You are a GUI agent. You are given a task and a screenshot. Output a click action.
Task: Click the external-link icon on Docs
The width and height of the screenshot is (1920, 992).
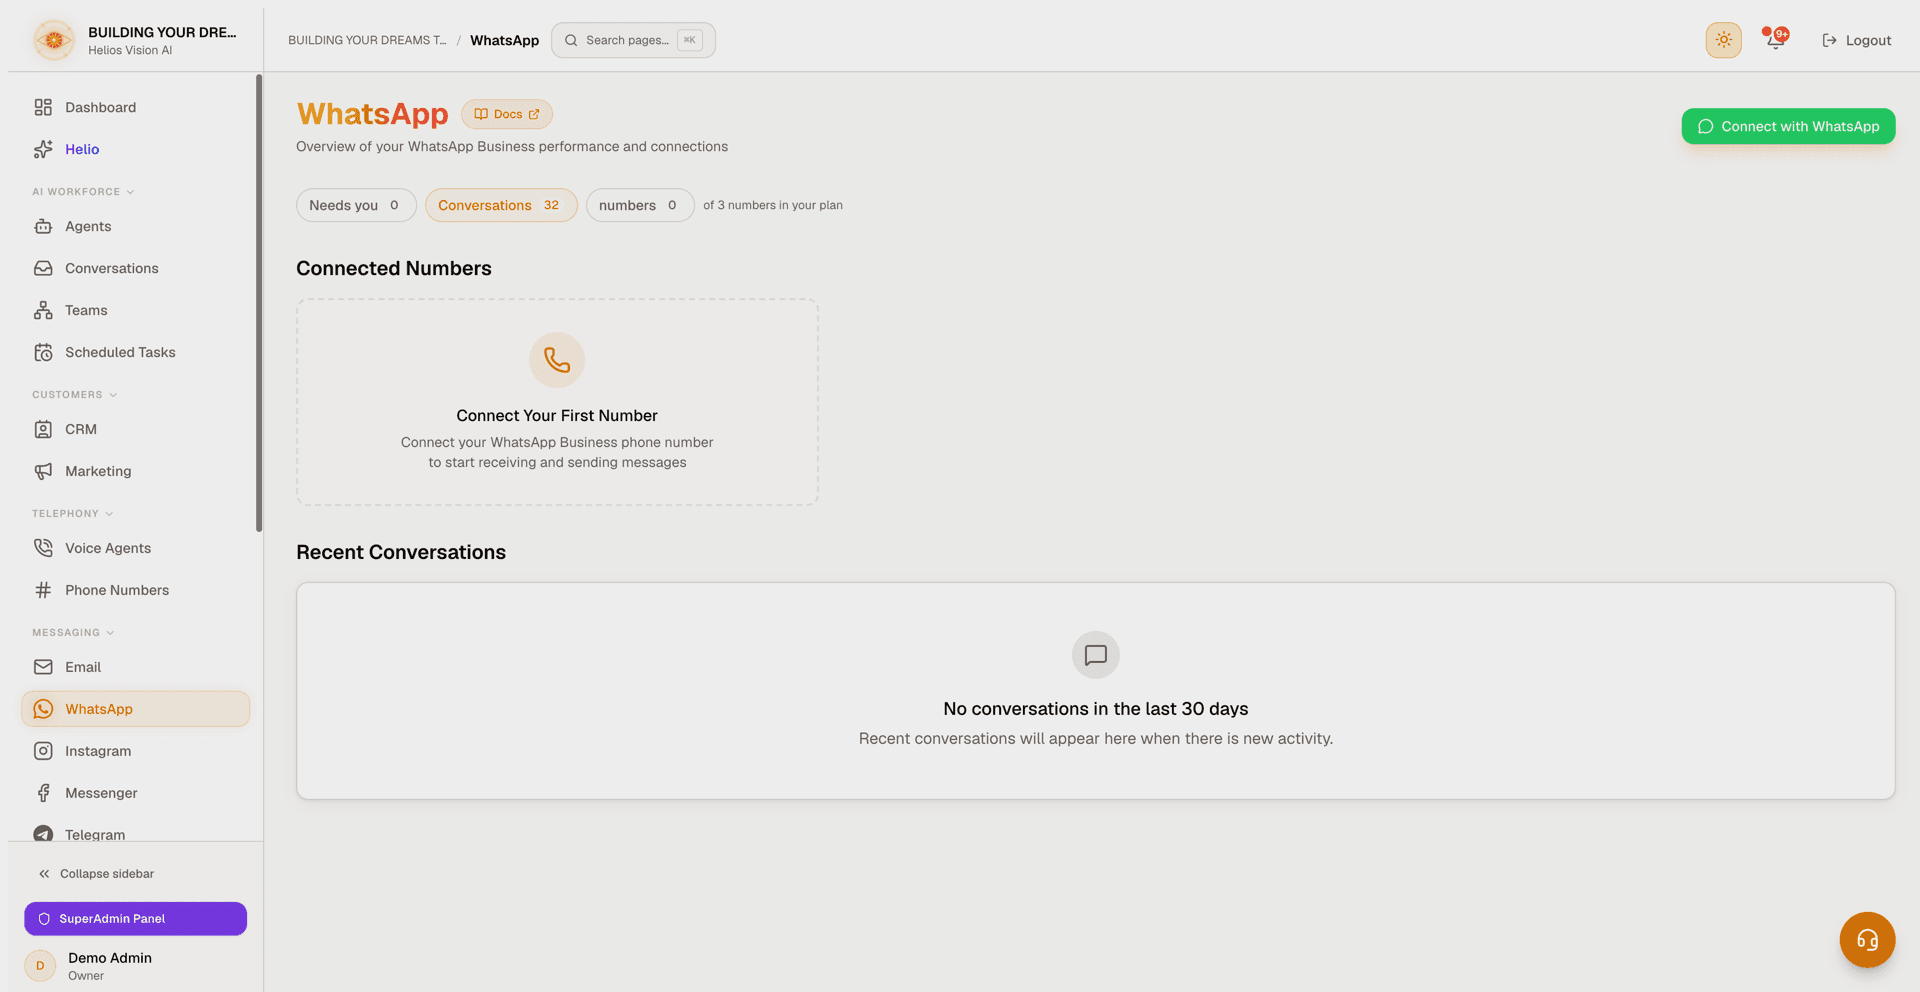534,114
